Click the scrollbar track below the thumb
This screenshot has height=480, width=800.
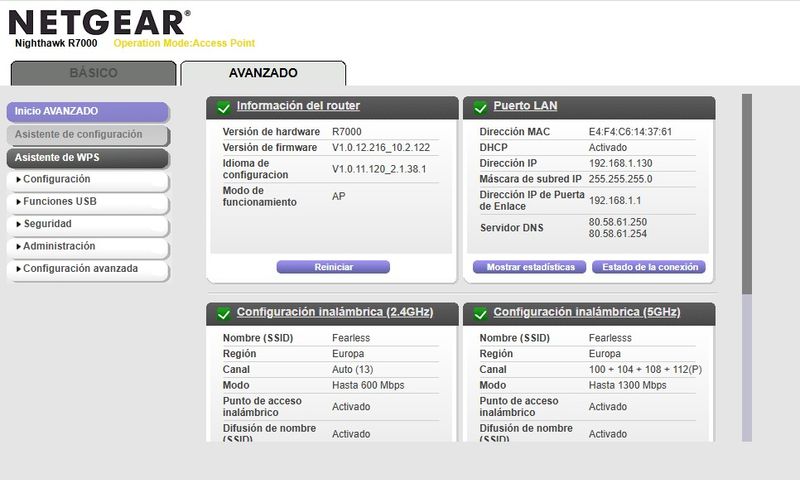747,367
